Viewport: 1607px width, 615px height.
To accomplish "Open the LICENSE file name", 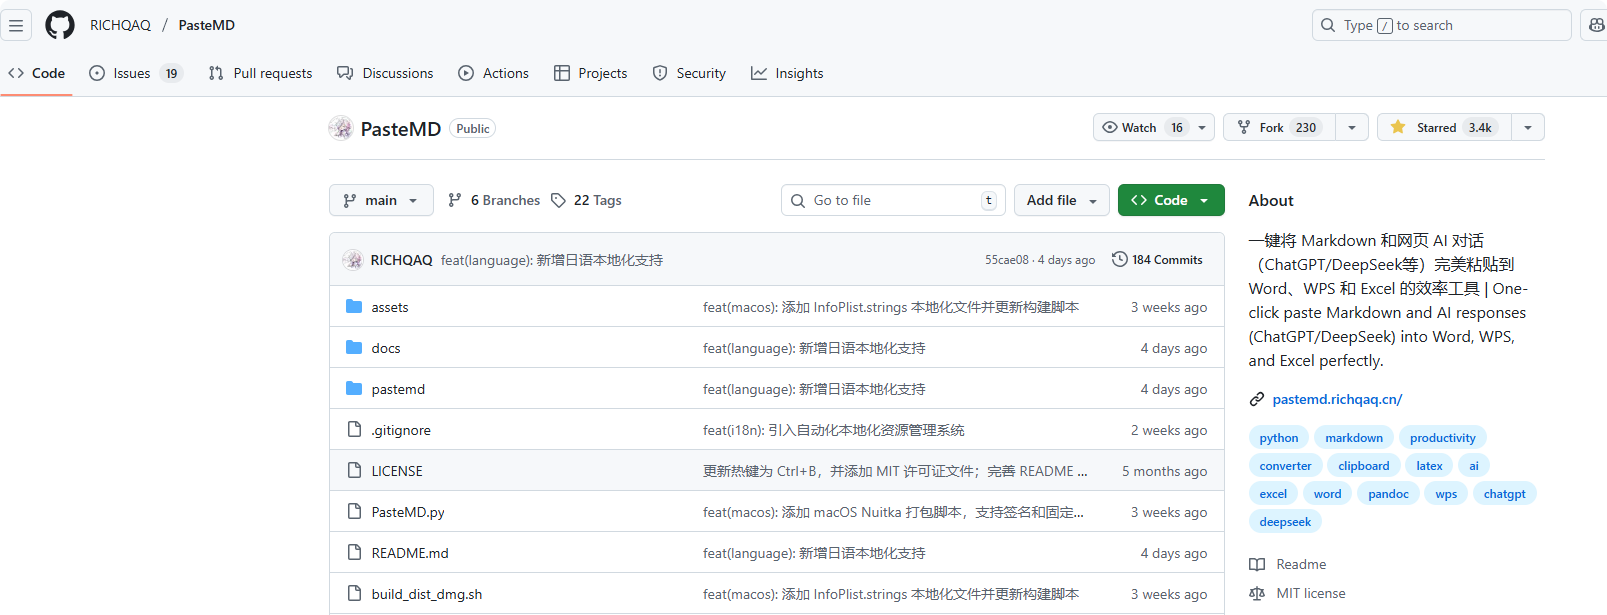I will tap(397, 471).
